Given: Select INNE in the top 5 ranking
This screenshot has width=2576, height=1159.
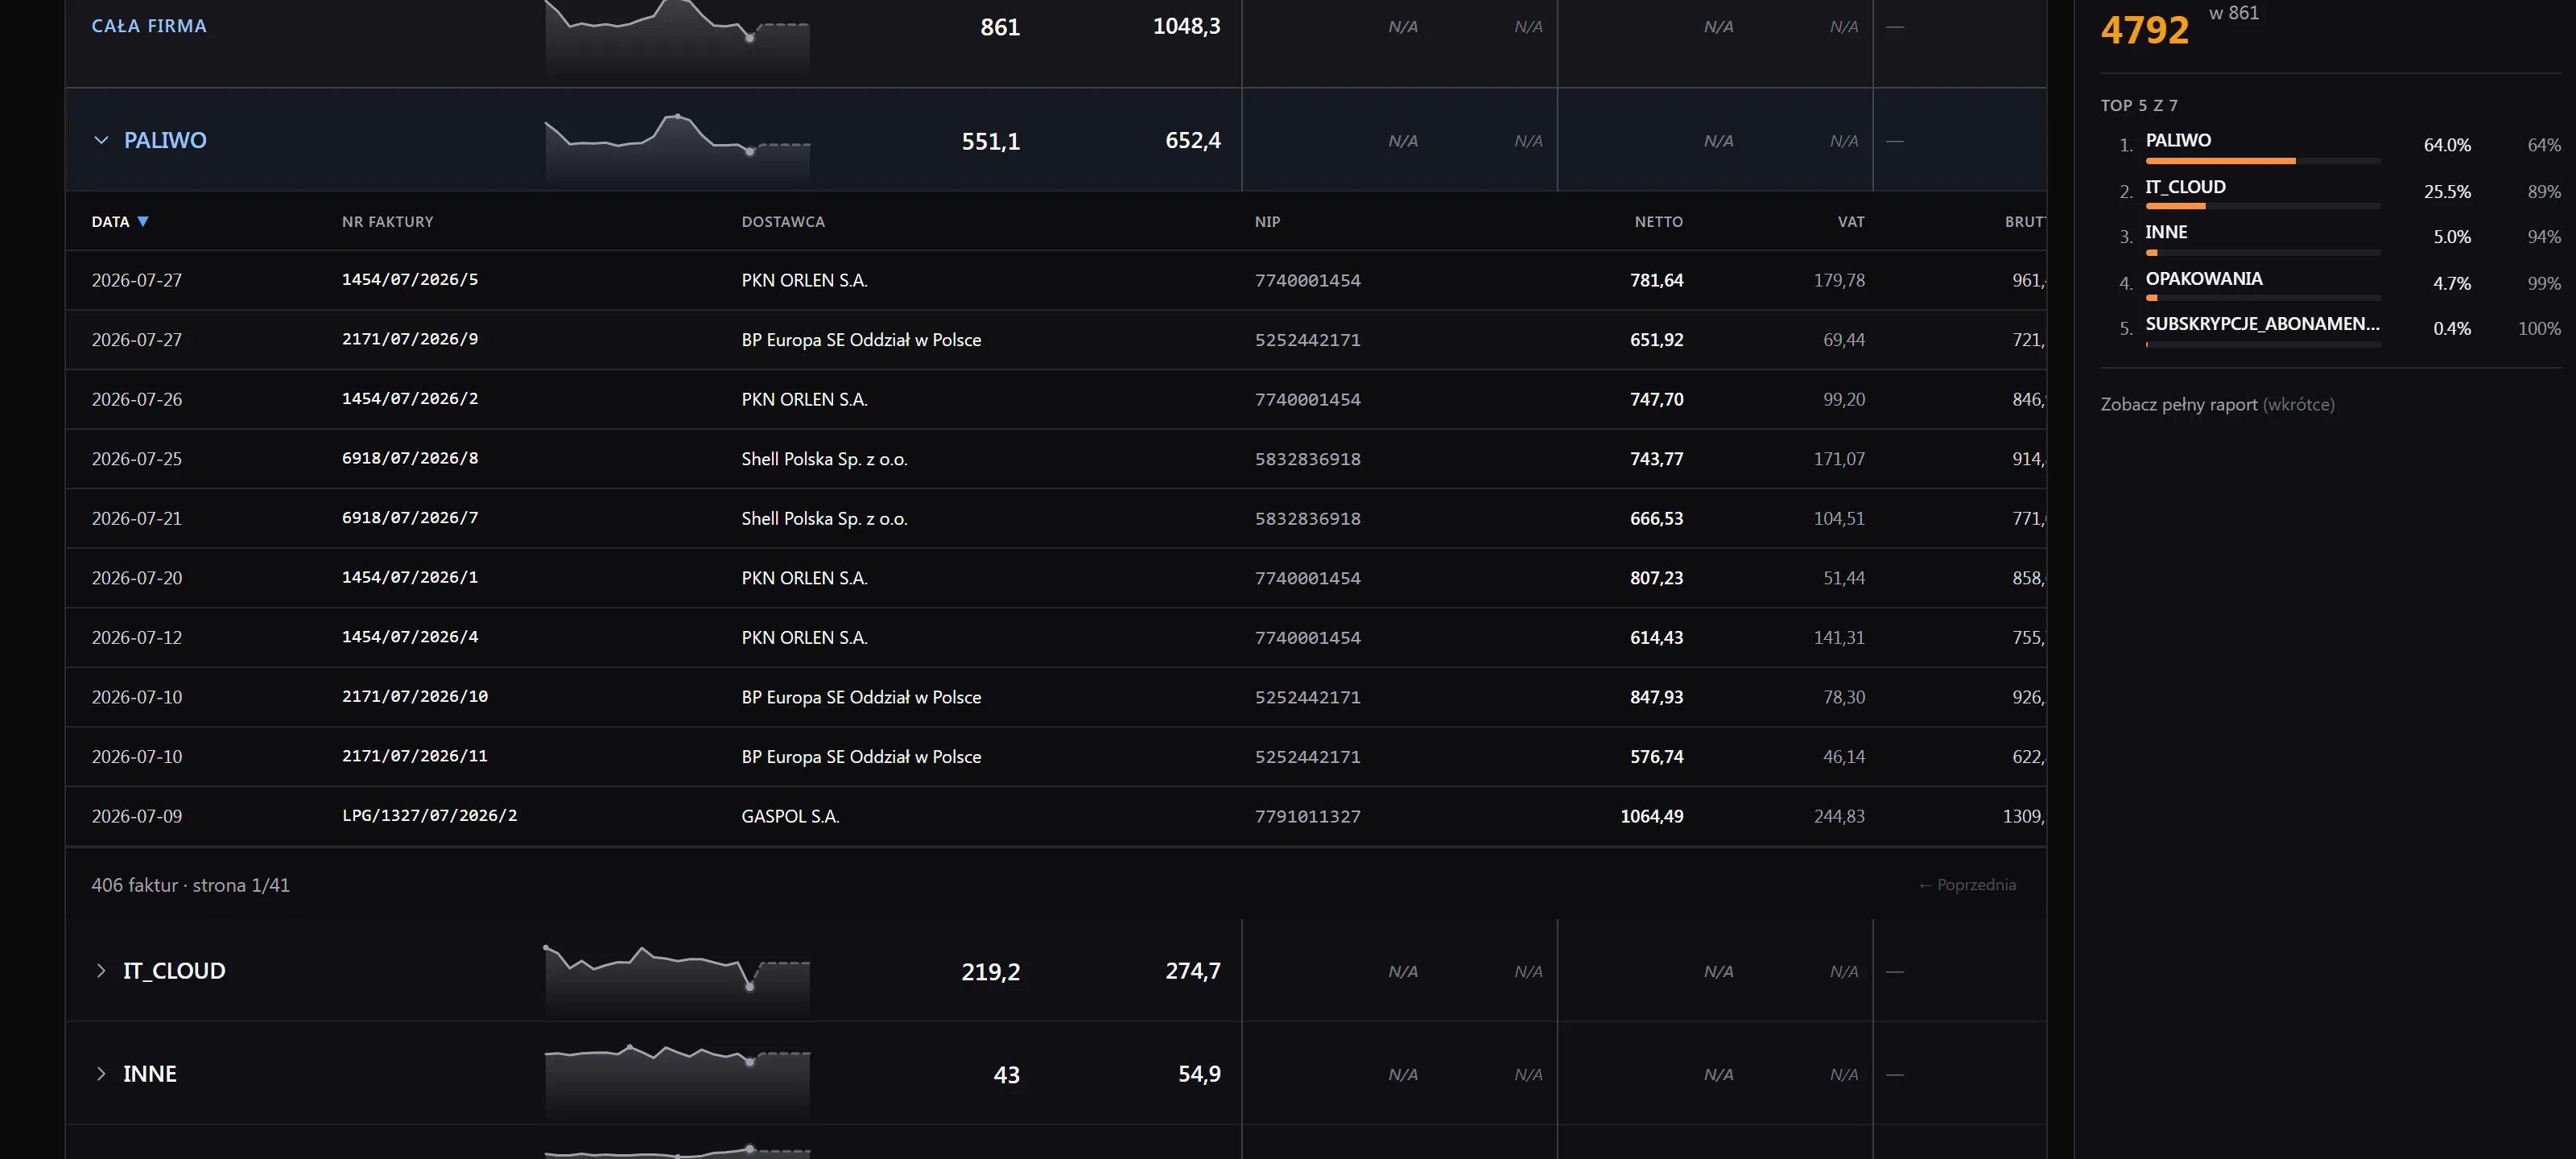Looking at the screenshot, I should (x=2166, y=232).
